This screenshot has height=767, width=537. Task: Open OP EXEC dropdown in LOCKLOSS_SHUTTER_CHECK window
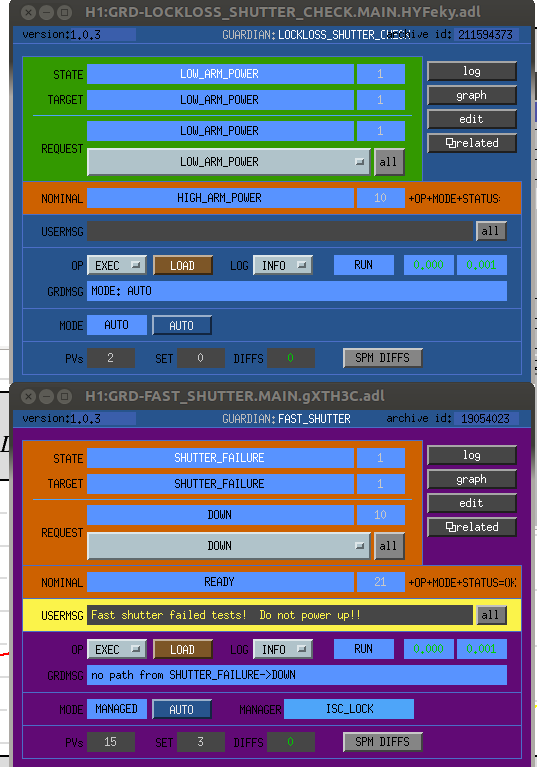116,265
